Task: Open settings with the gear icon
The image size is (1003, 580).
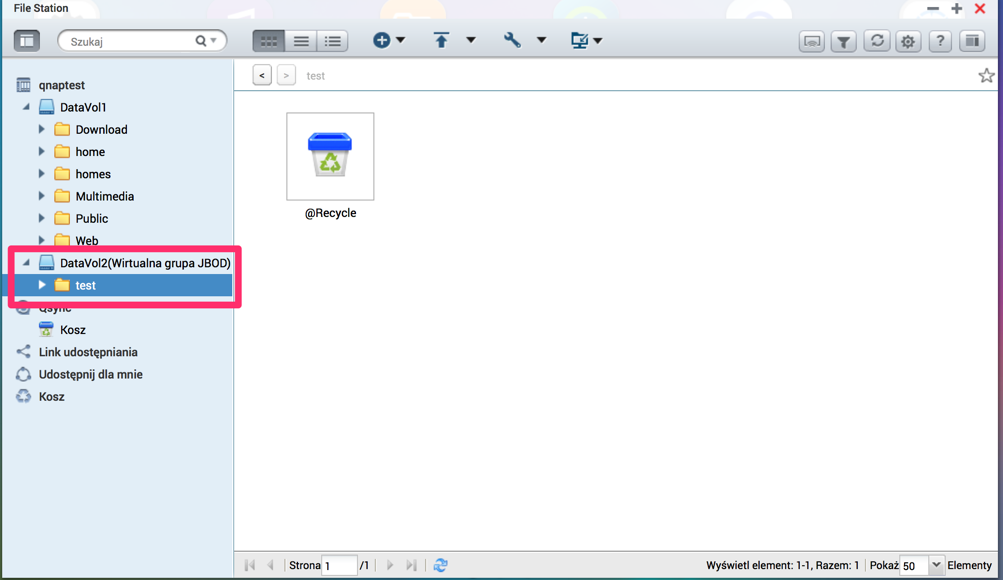Action: point(908,41)
